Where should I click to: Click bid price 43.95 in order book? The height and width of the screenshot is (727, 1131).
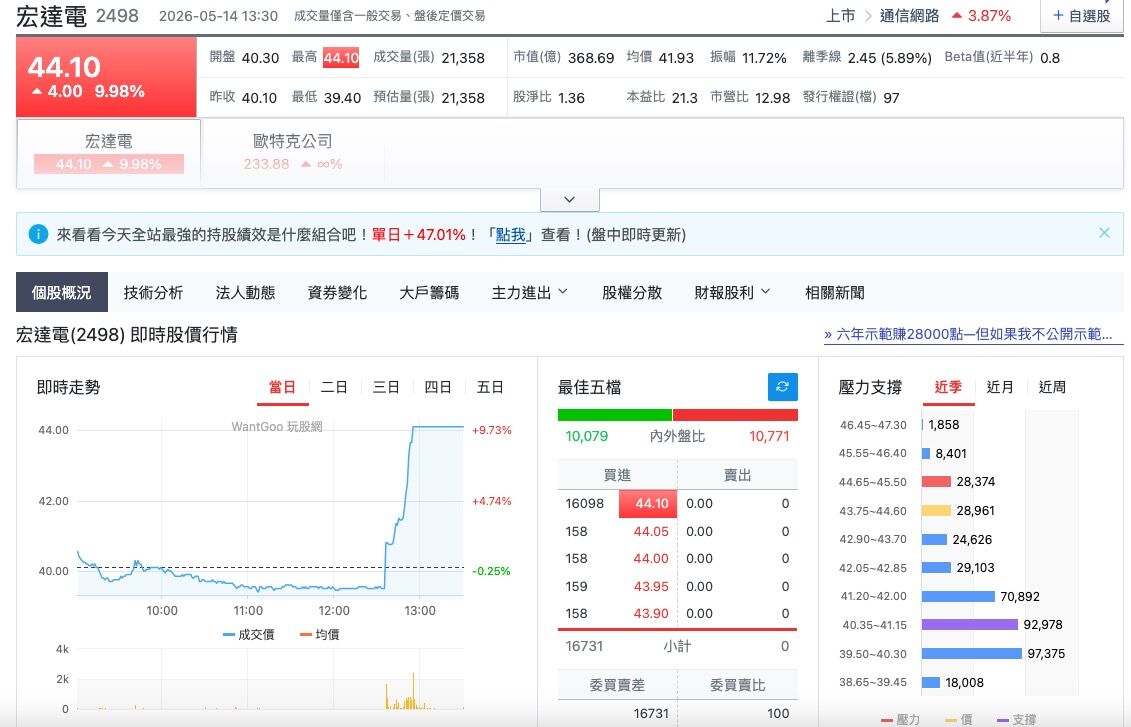pos(651,586)
